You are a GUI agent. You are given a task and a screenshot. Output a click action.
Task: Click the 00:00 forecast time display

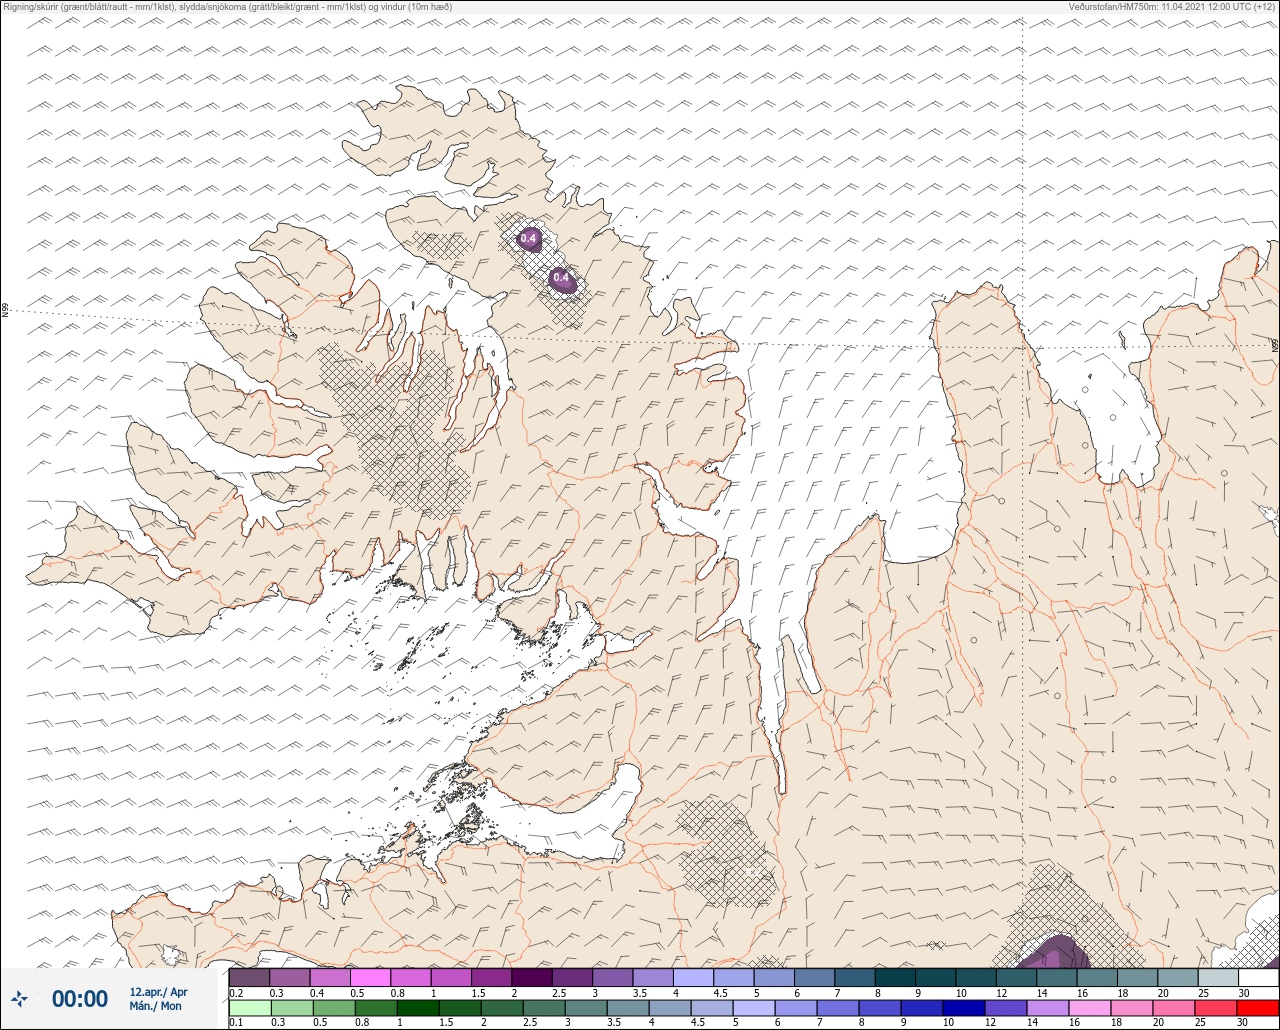[x=80, y=999]
